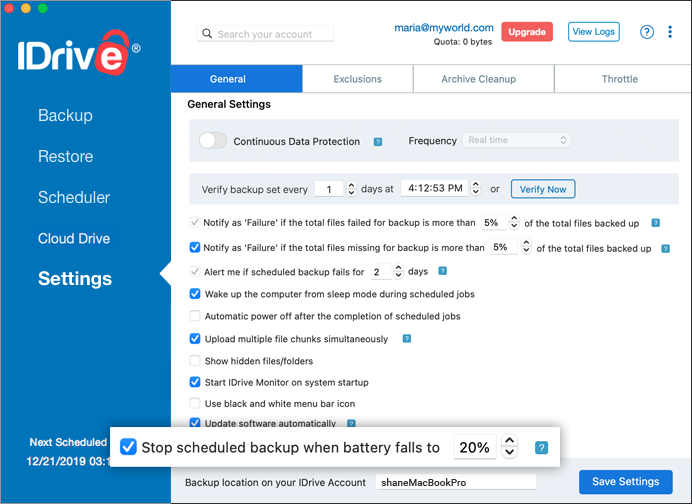Open Cloud Drive in the sidebar
Viewport: 692px width, 504px height.
(x=74, y=238)
